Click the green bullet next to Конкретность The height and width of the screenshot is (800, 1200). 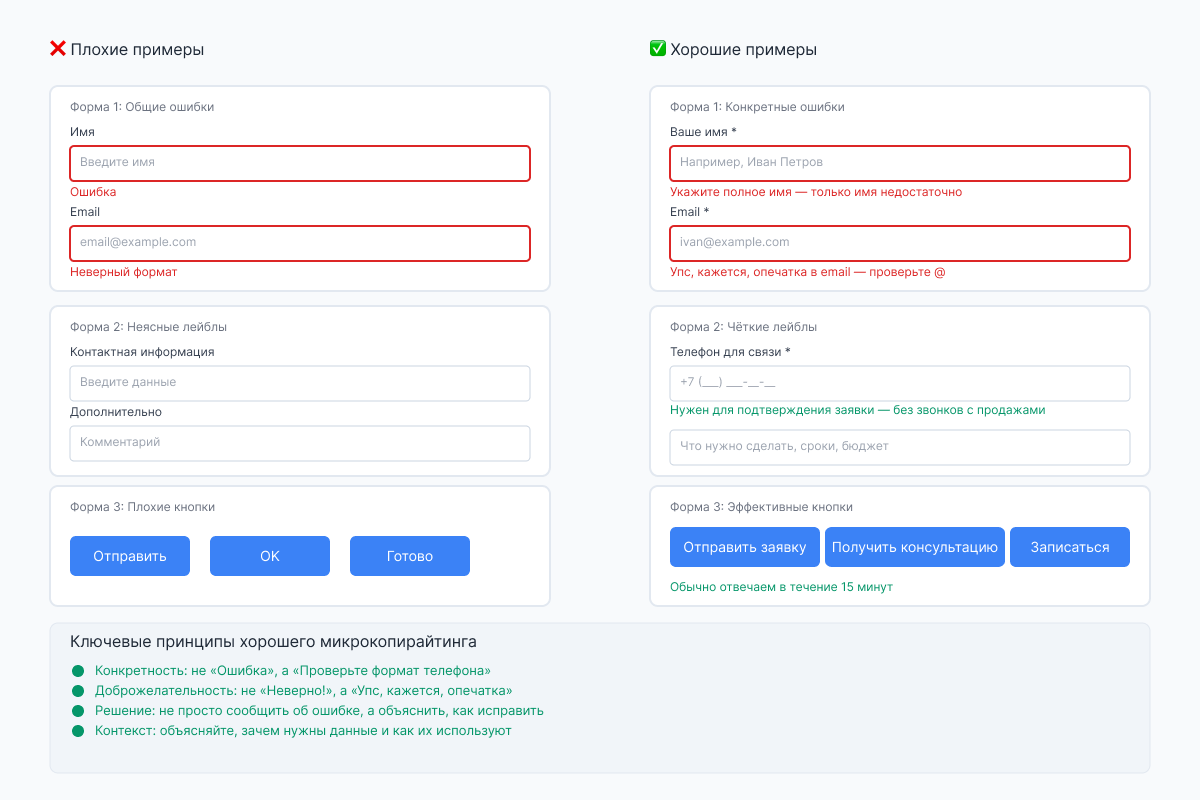coord(78,671)
